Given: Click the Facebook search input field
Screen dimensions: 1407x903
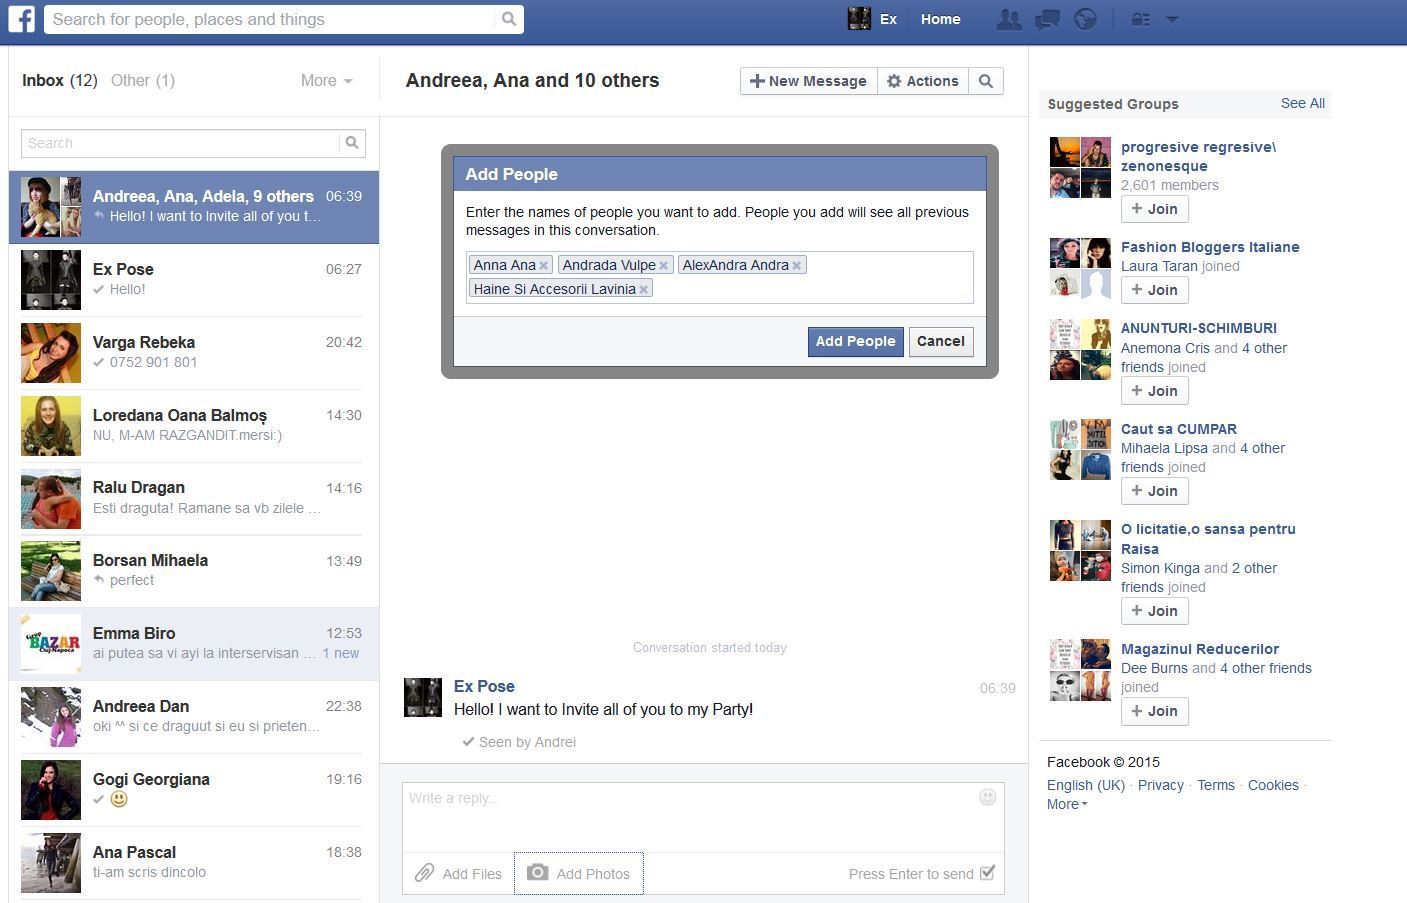Looking at the screenshot, I should (x=270, y=19).
